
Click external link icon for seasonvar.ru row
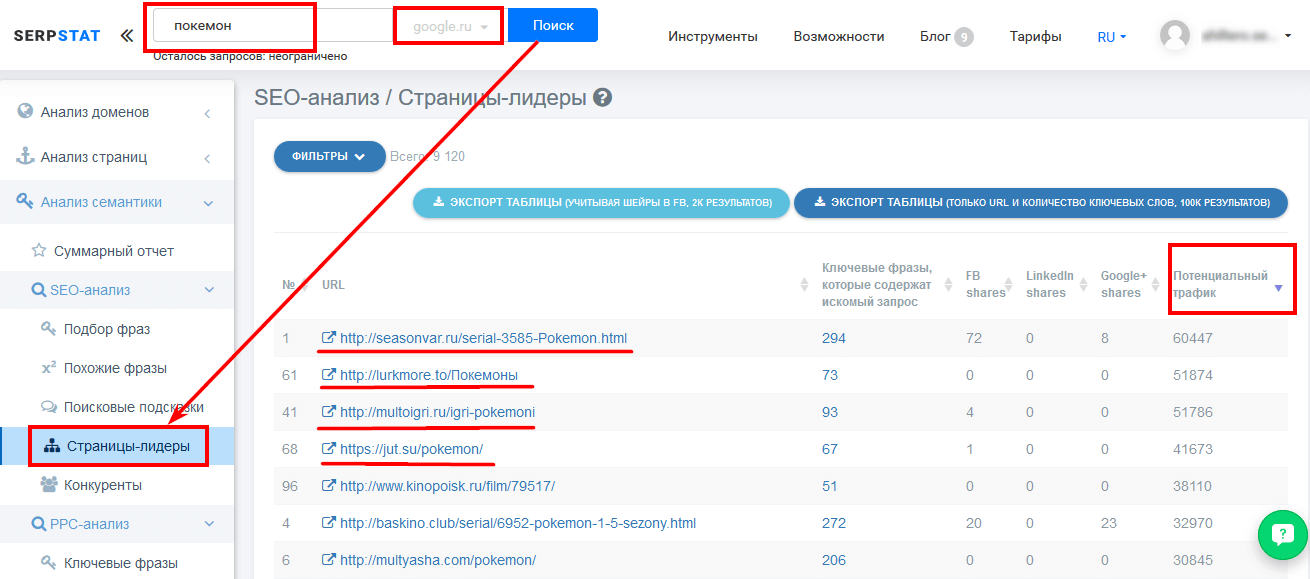(x=328, y=338)
